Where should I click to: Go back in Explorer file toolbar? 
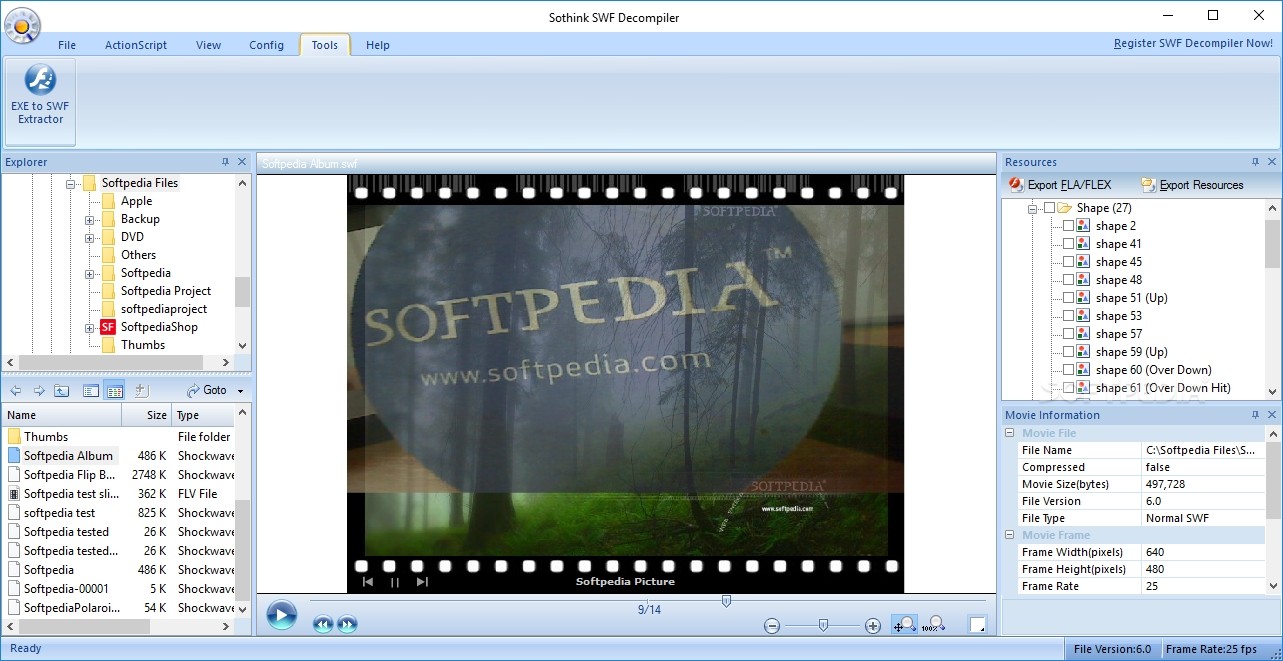click(x=16, y=391)
